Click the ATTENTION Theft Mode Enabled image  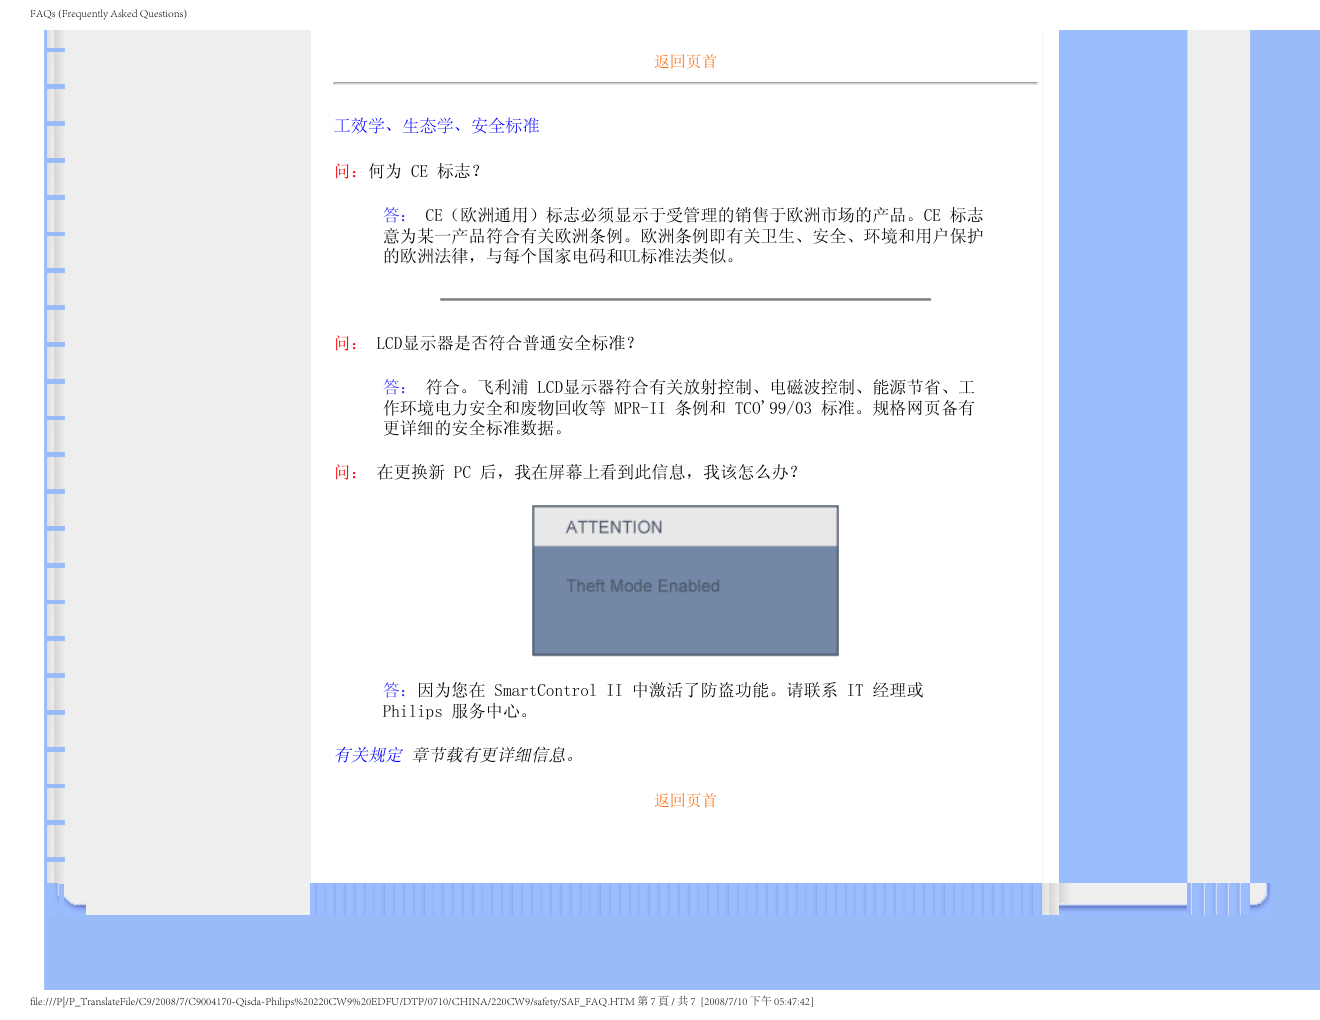tap(685, 581)
